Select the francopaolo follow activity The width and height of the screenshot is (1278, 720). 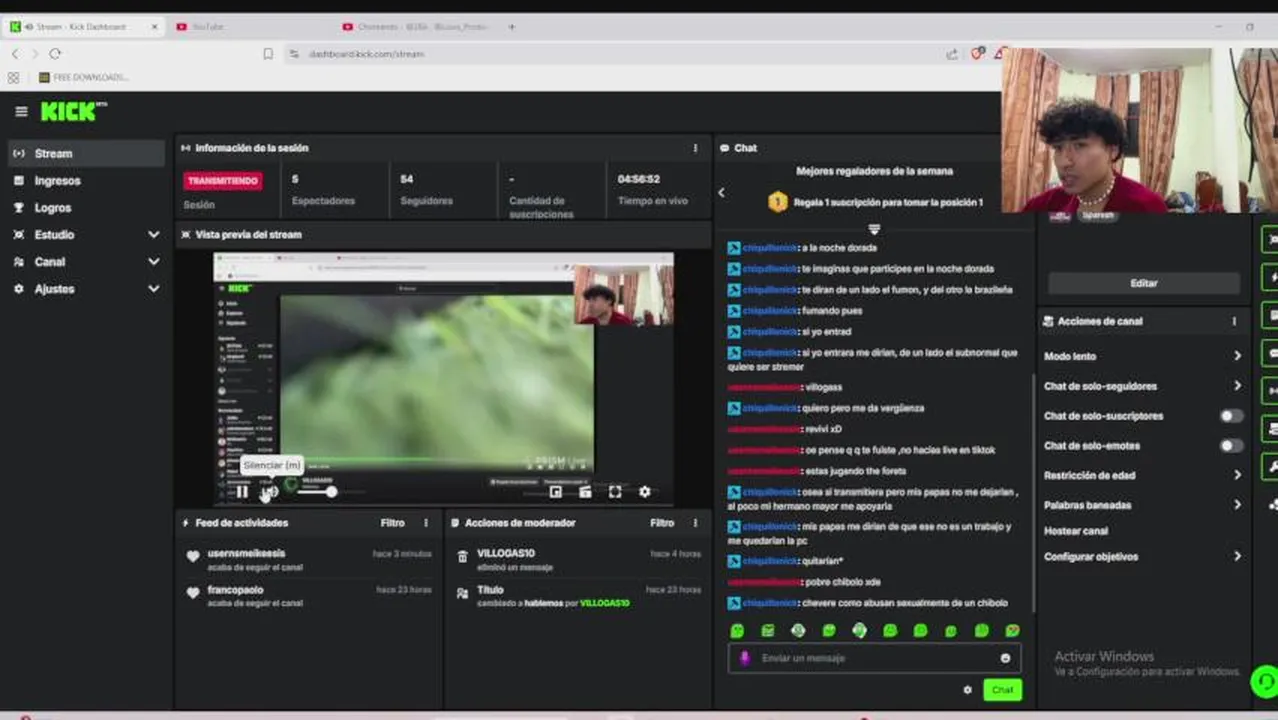click(x=308, y=596)
